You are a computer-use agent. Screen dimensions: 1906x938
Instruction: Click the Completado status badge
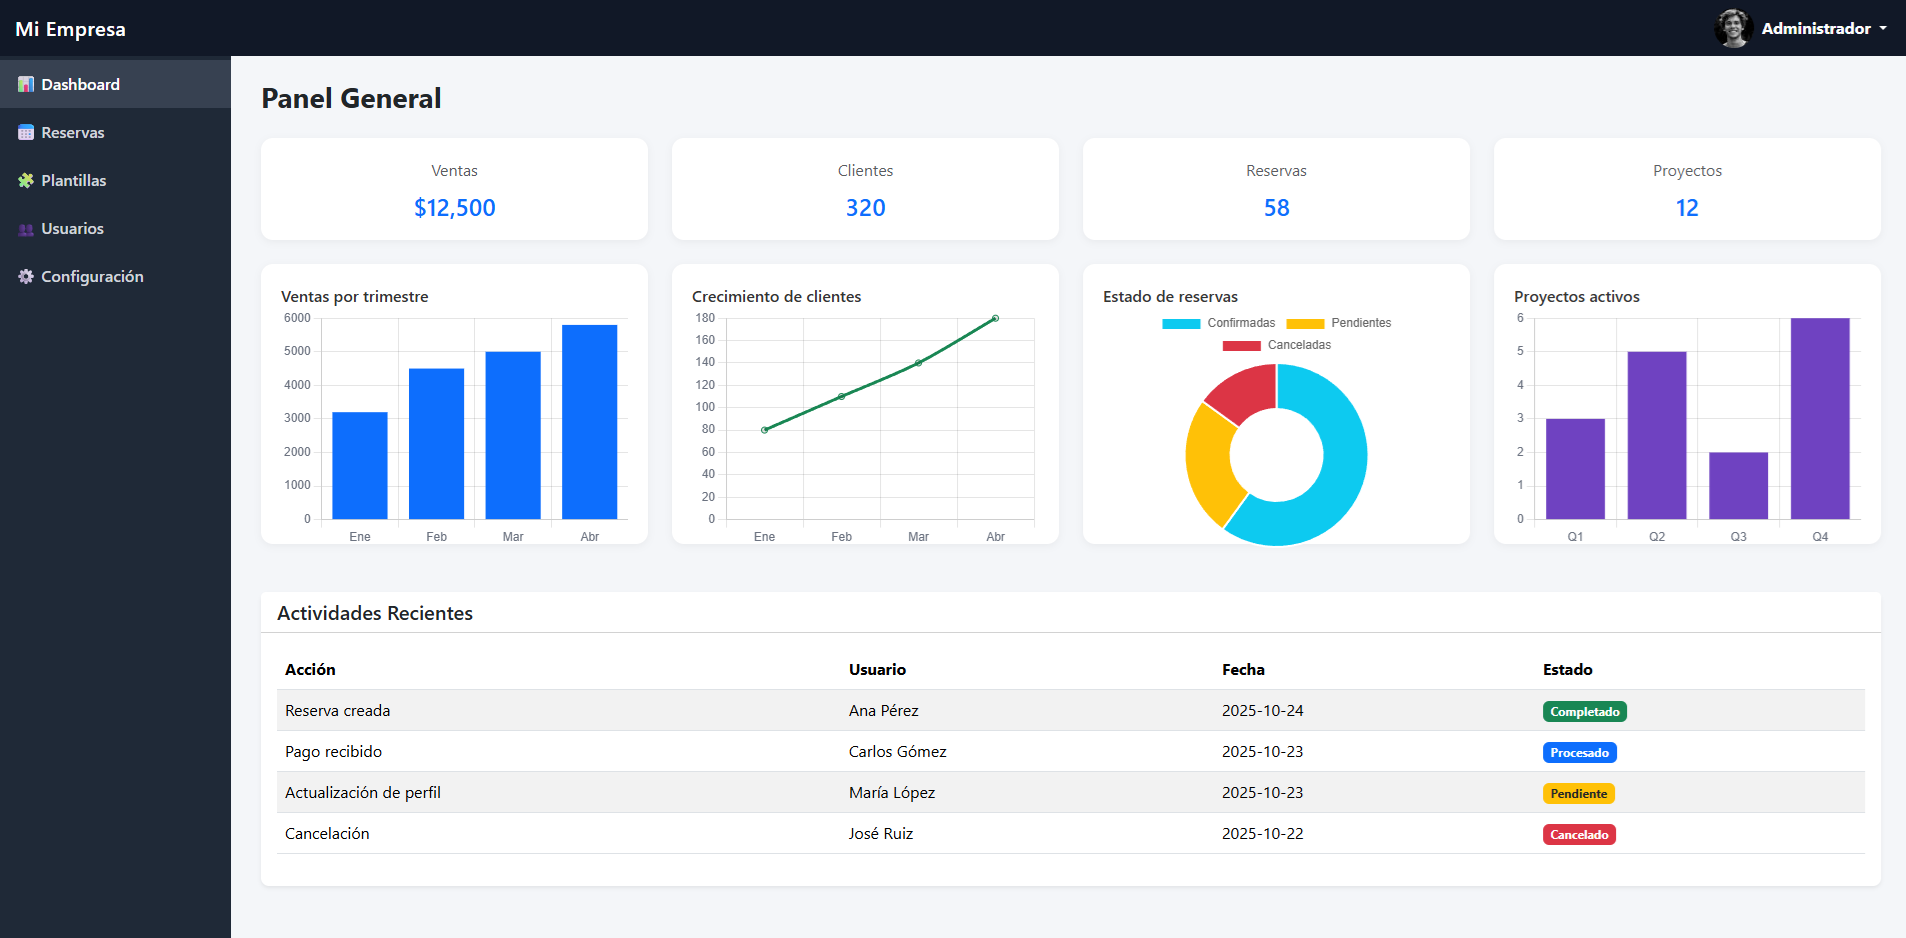click(x=1584, y=712)
